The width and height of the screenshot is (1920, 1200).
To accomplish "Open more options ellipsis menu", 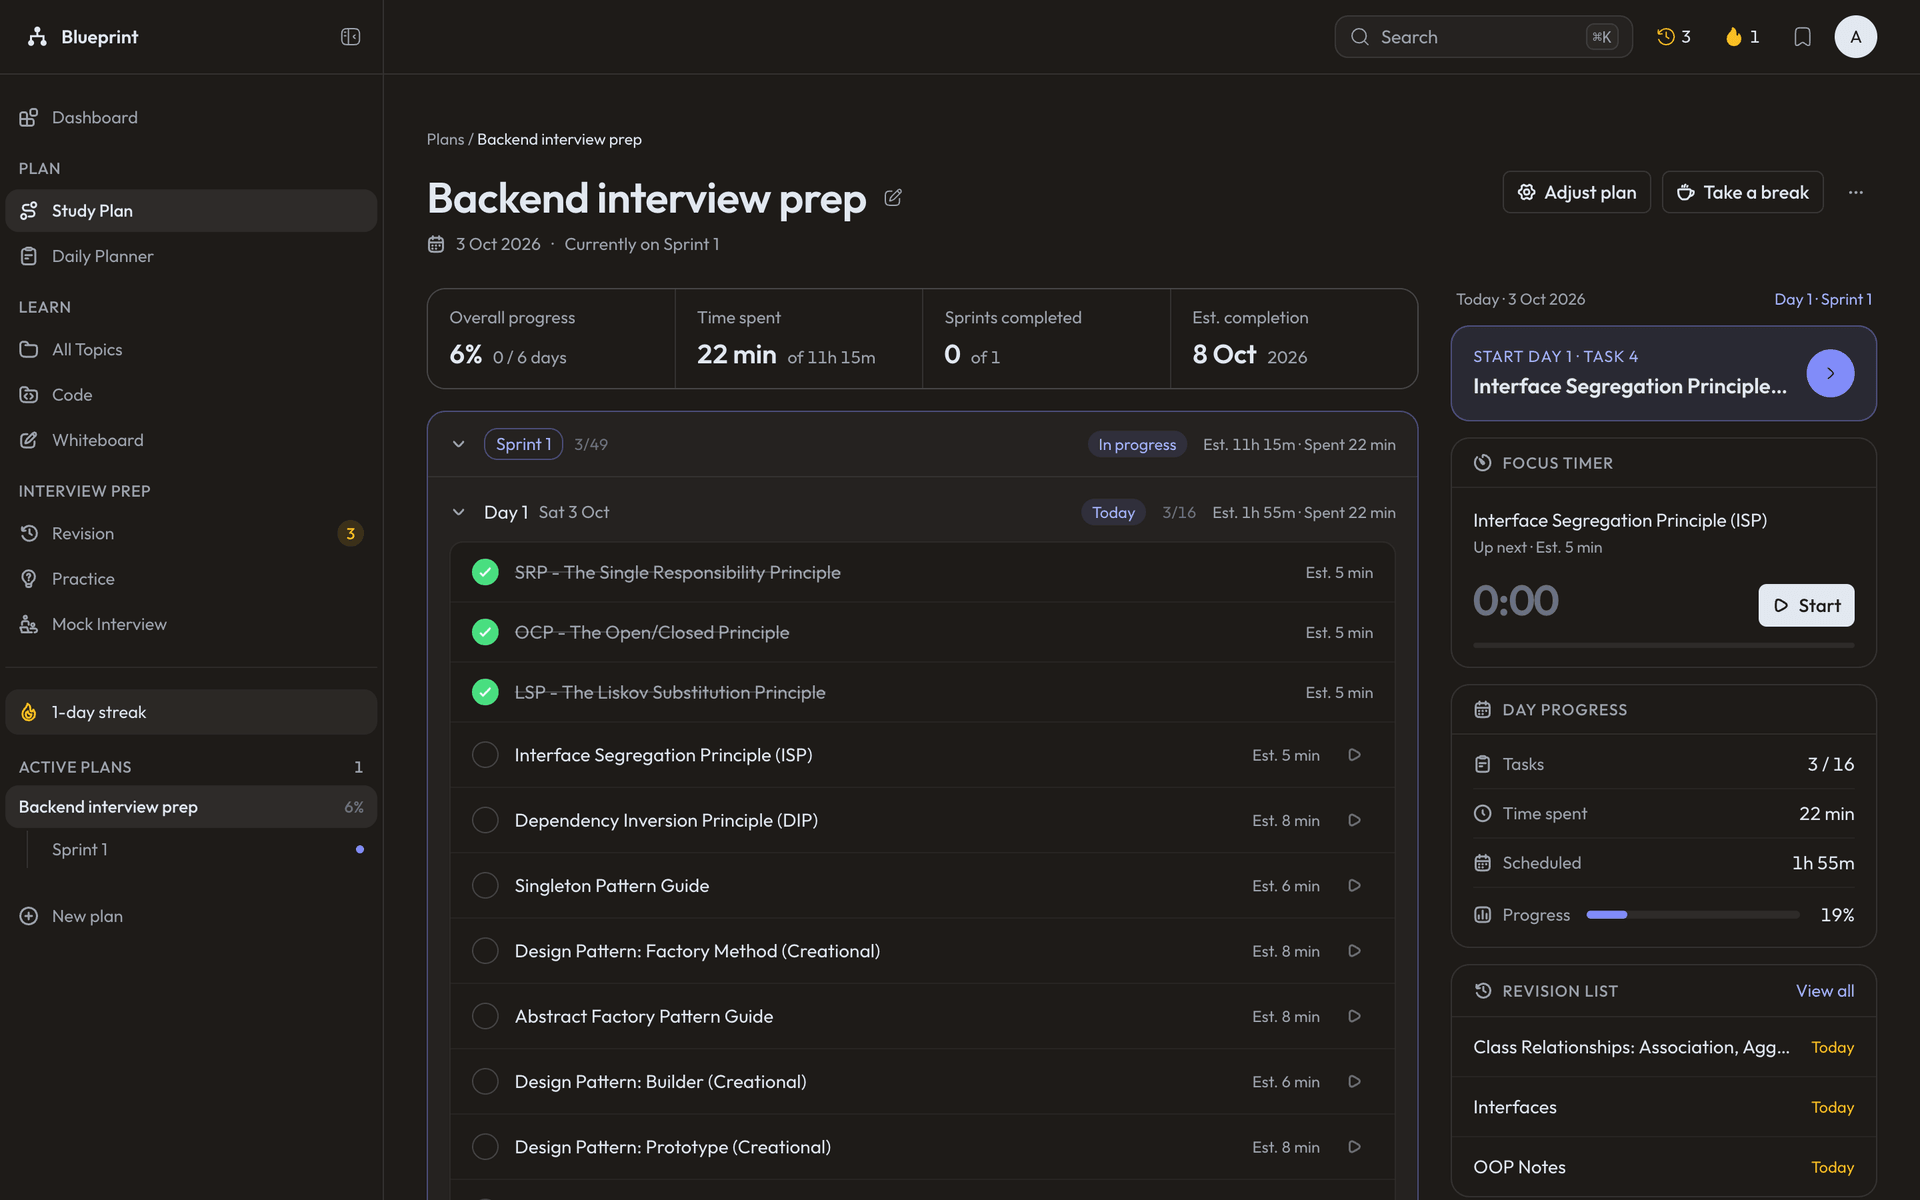I will 1856,192.
